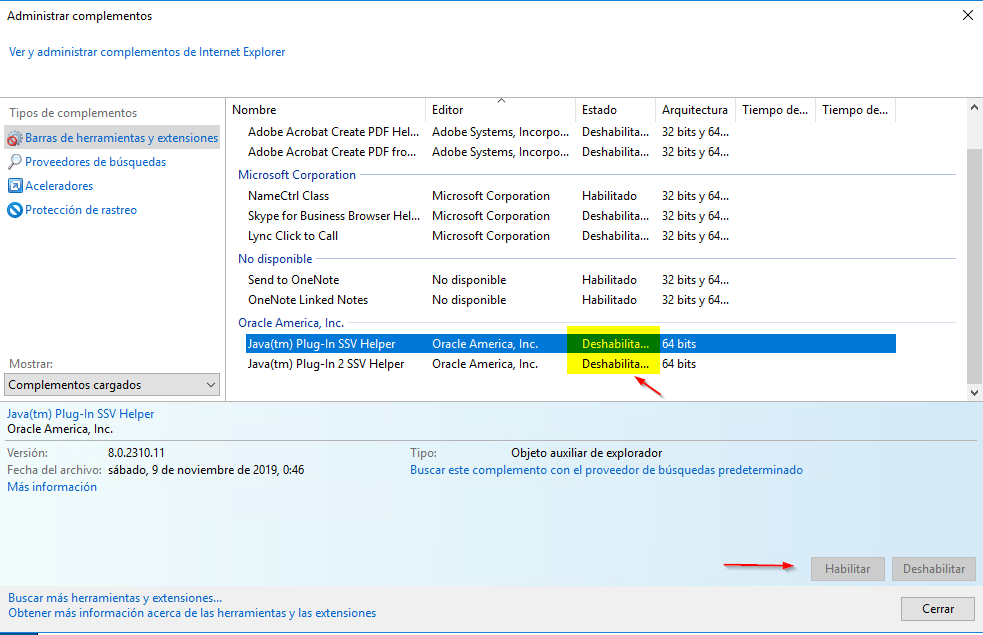983x635 pixels.
Task: Click the search providers magnifier icon
Action: (15, 162)
